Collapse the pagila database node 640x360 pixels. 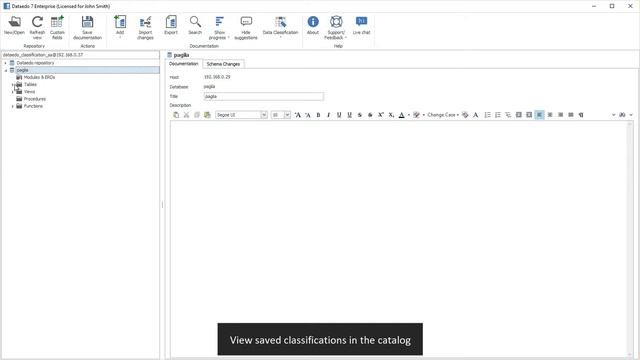pos(5,71)
